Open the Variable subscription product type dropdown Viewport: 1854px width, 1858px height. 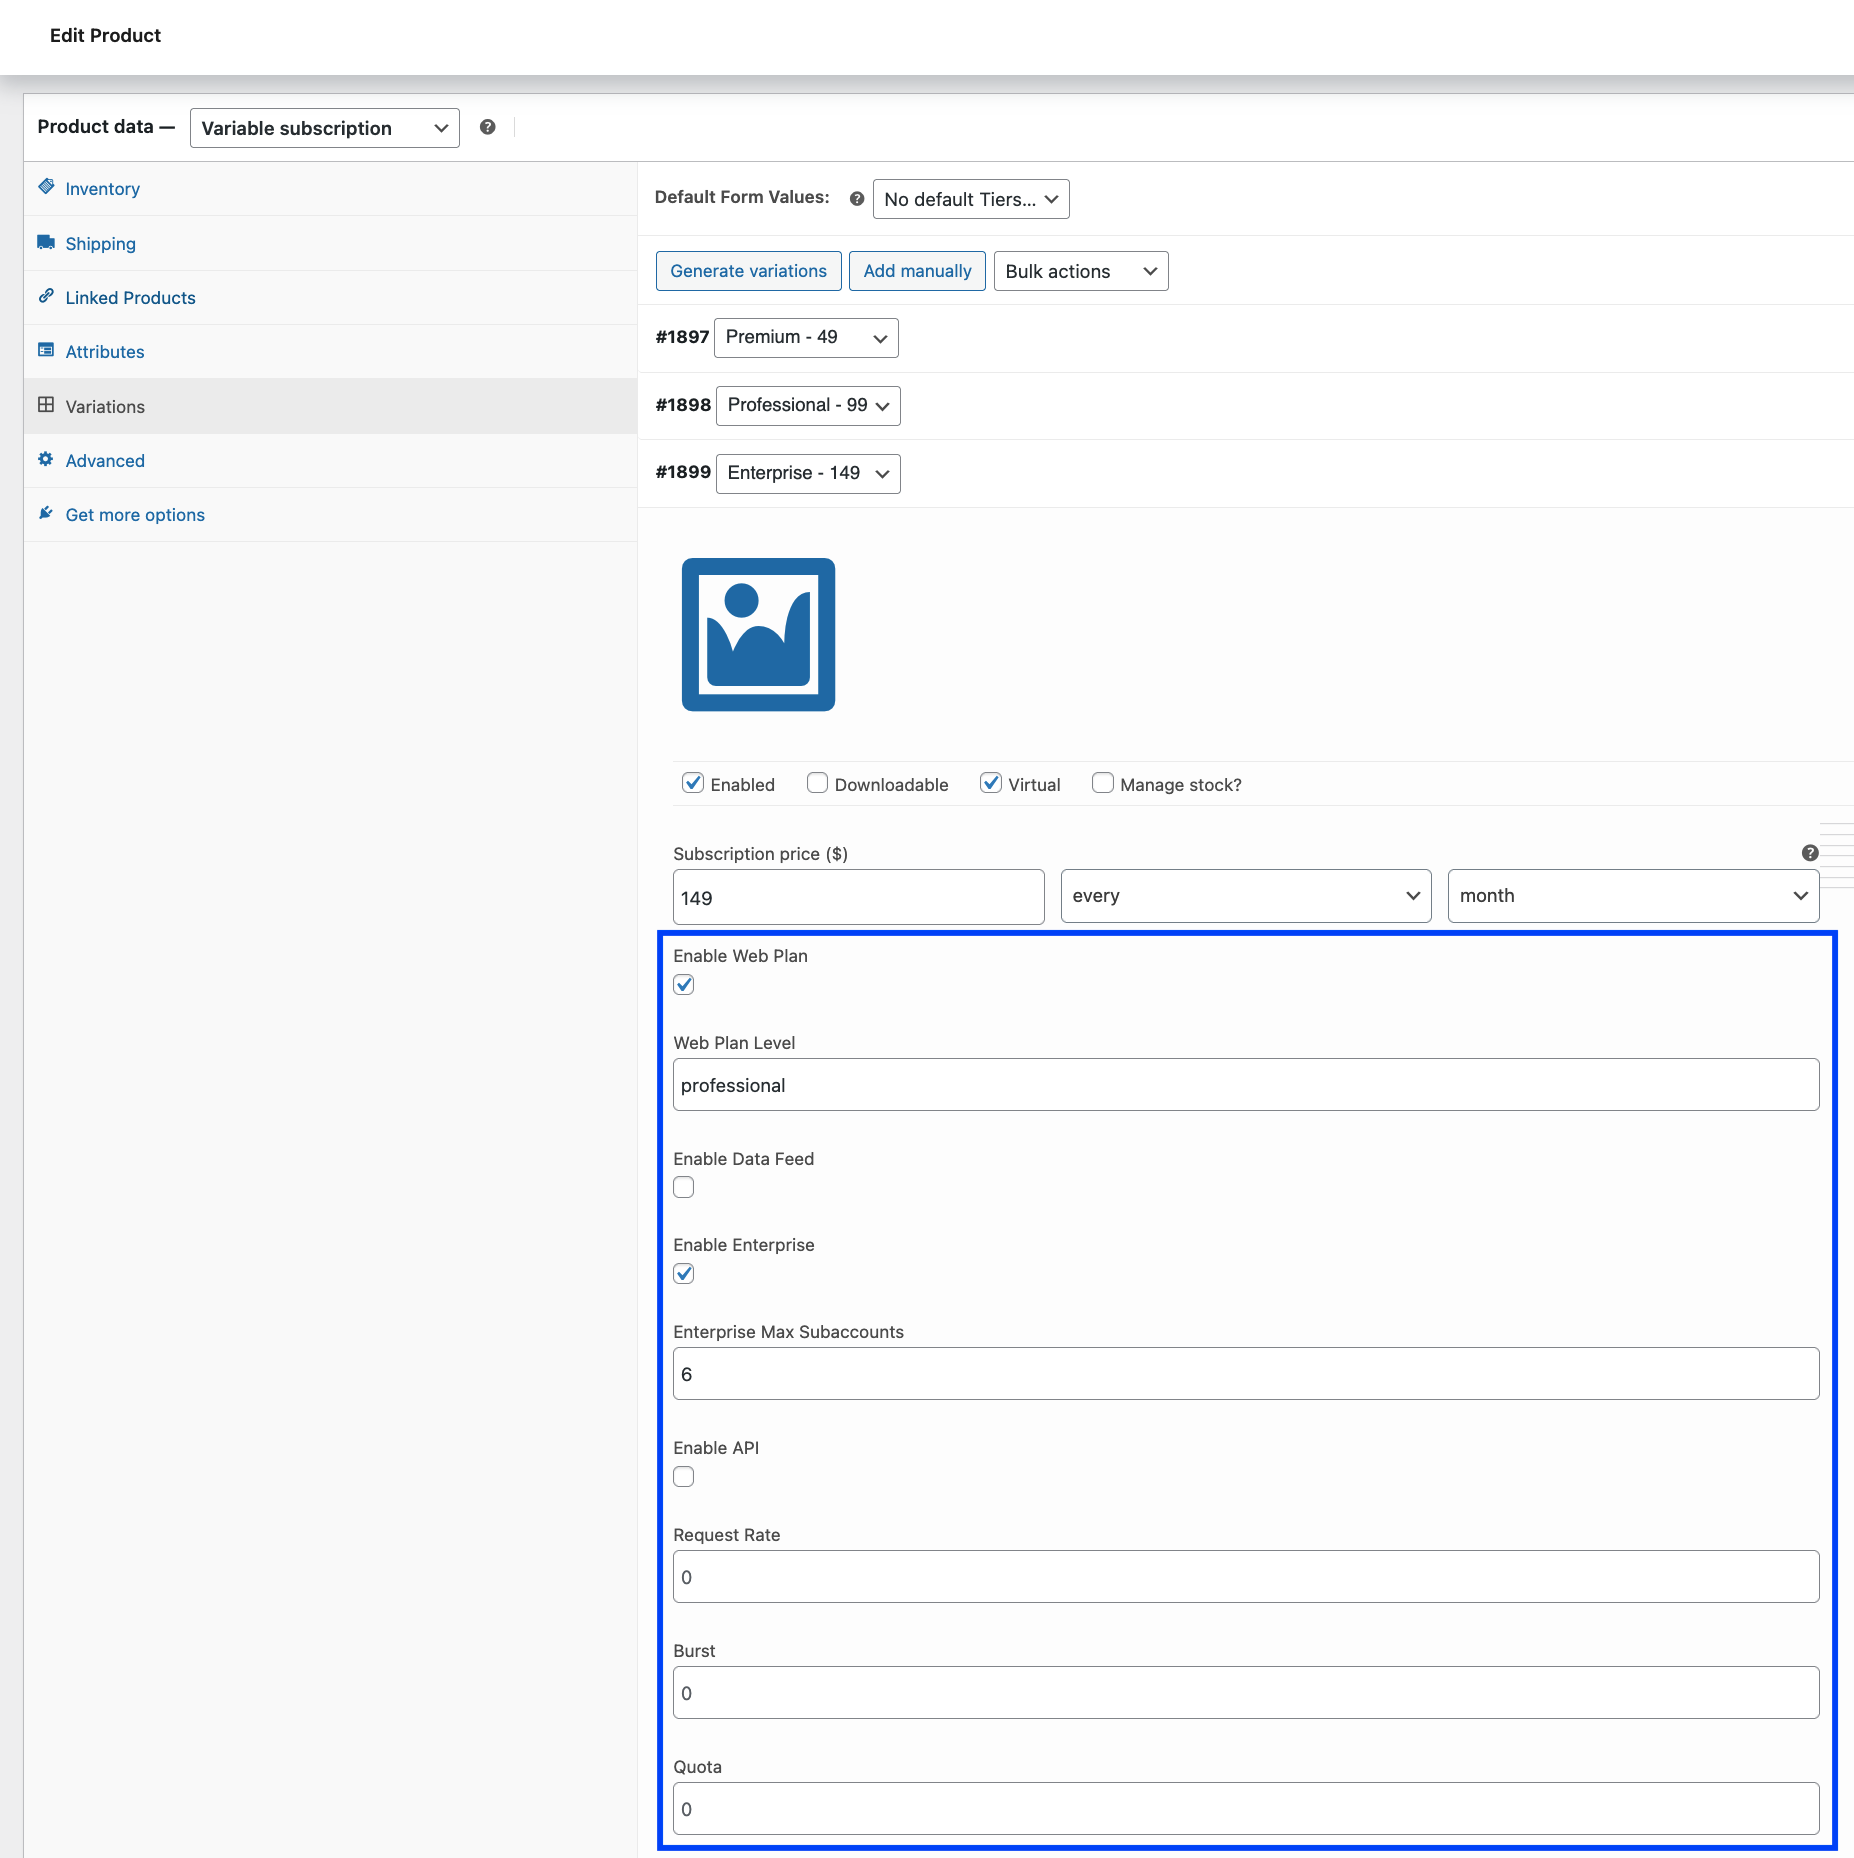(324, 128)
